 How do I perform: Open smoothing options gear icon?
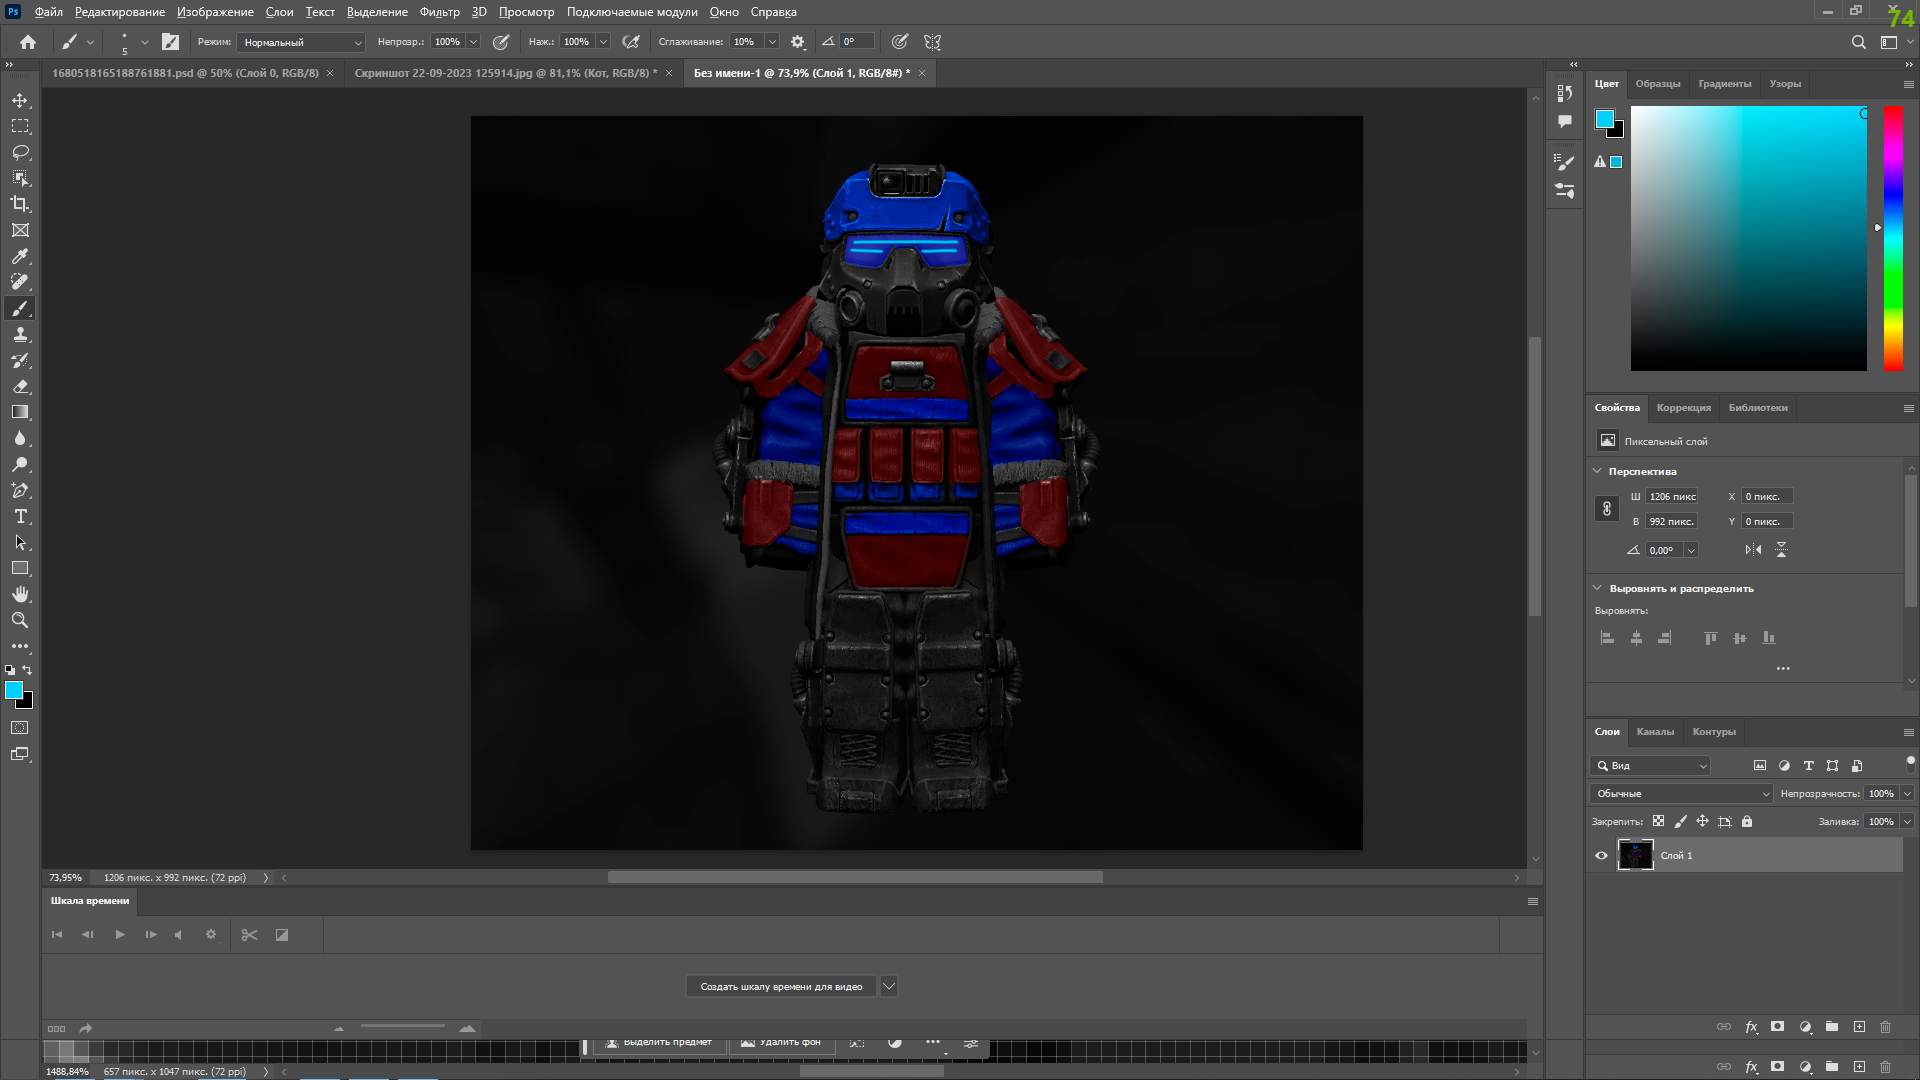tap(798, 42)
